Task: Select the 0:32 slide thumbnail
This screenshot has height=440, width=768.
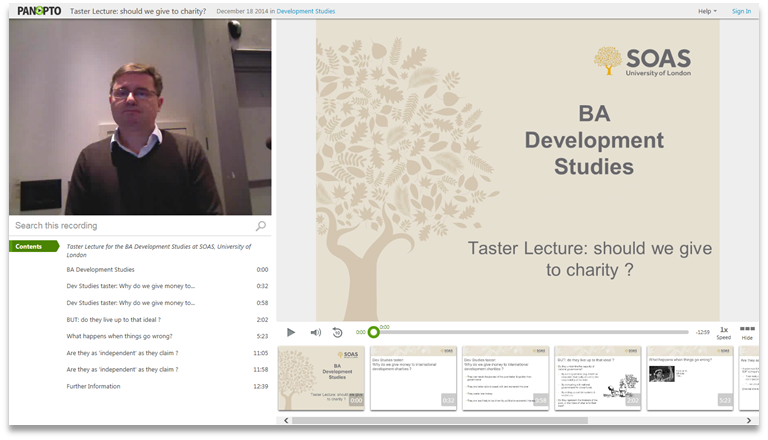Action: [x=413, y=378]
